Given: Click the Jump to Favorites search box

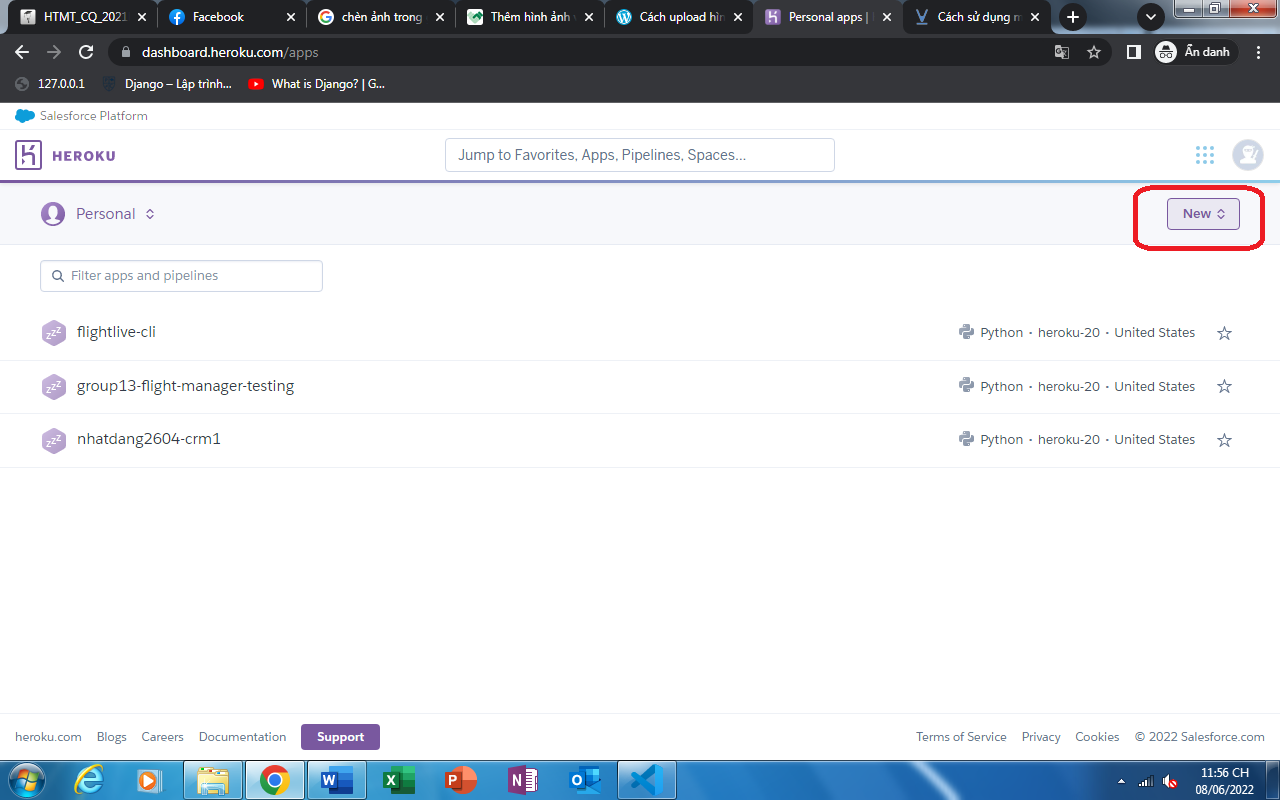Looking at the screenshot, I should [x=640, y=155].
